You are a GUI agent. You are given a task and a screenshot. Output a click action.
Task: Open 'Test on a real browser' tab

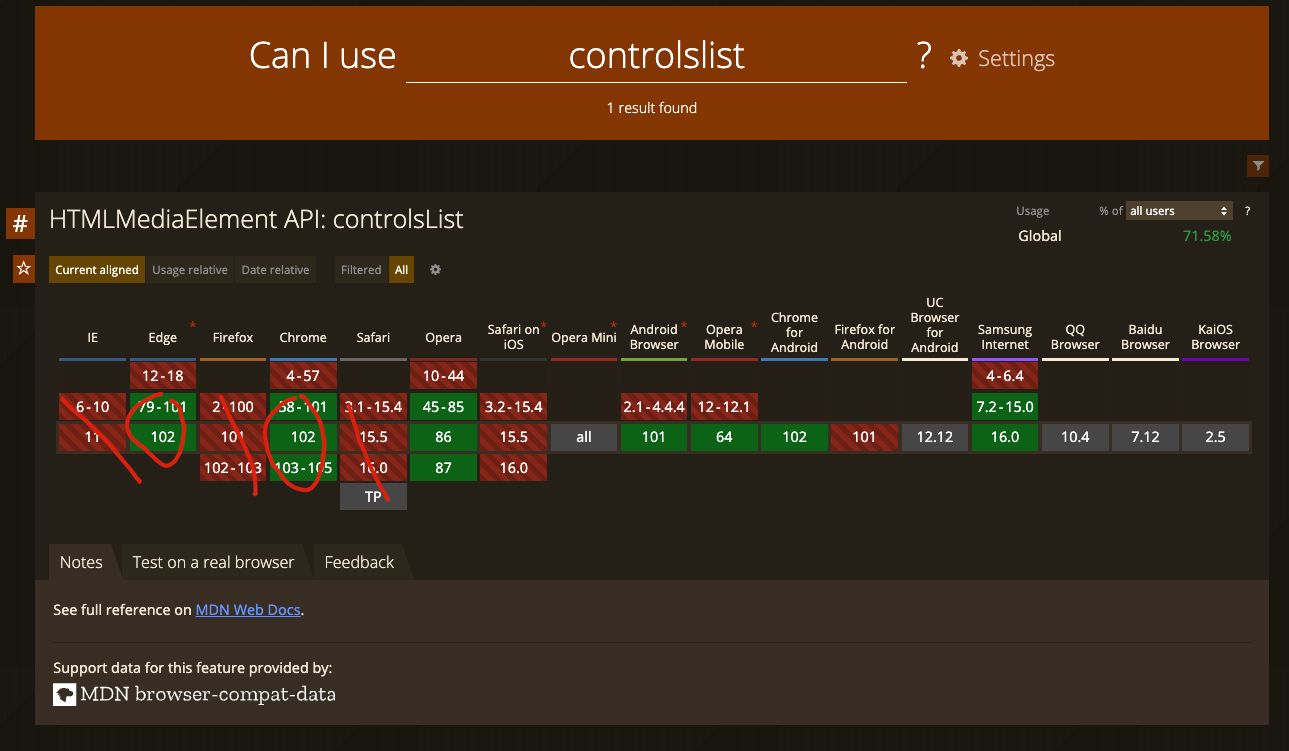pos(213,562)
